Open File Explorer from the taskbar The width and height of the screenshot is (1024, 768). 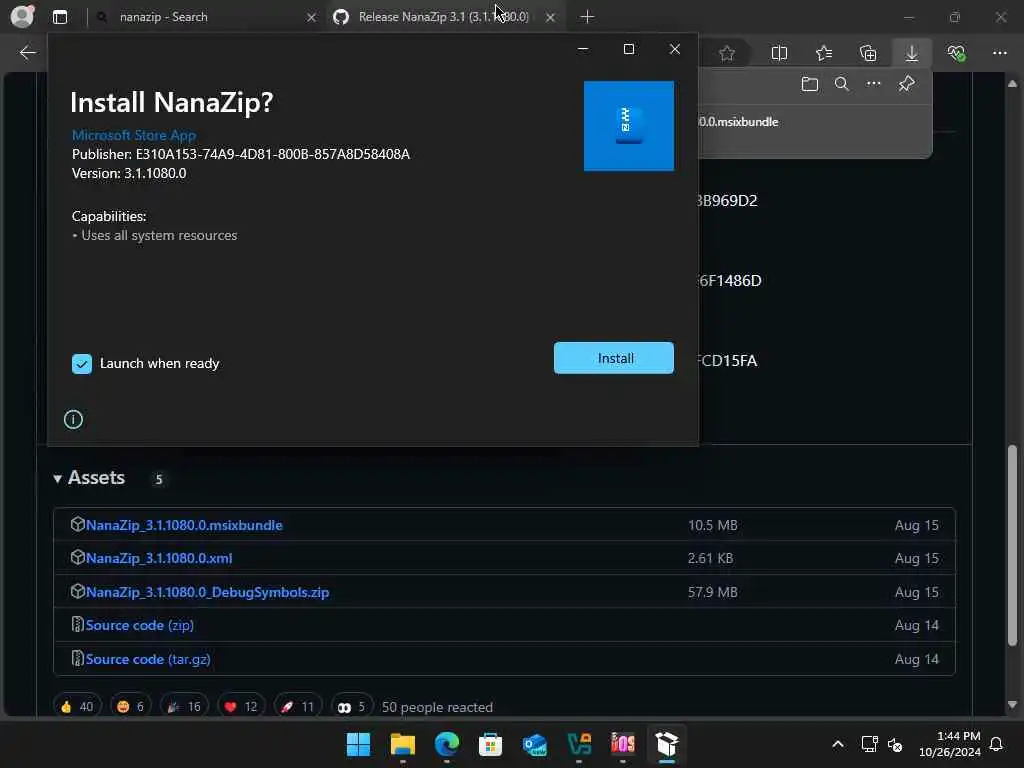coord(402,744)
